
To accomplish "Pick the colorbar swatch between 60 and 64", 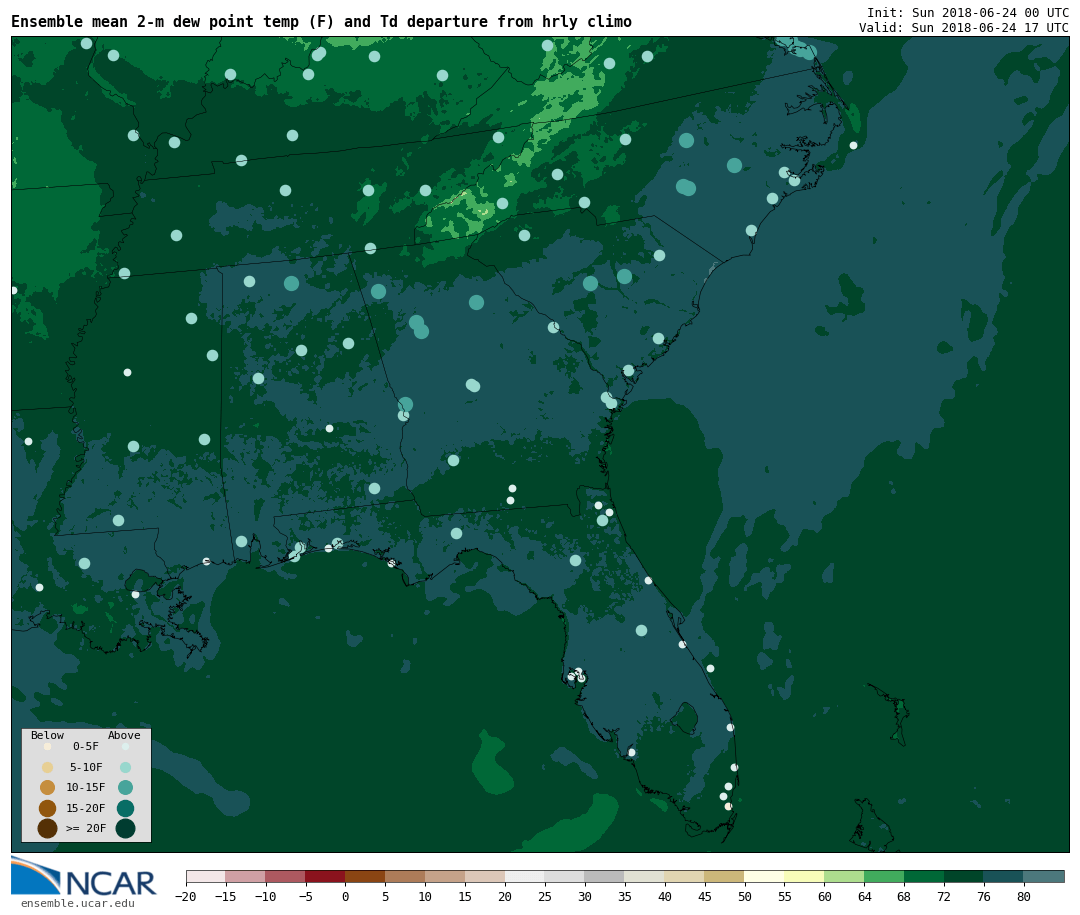I will pyautogui.click(x=845, y=877).
